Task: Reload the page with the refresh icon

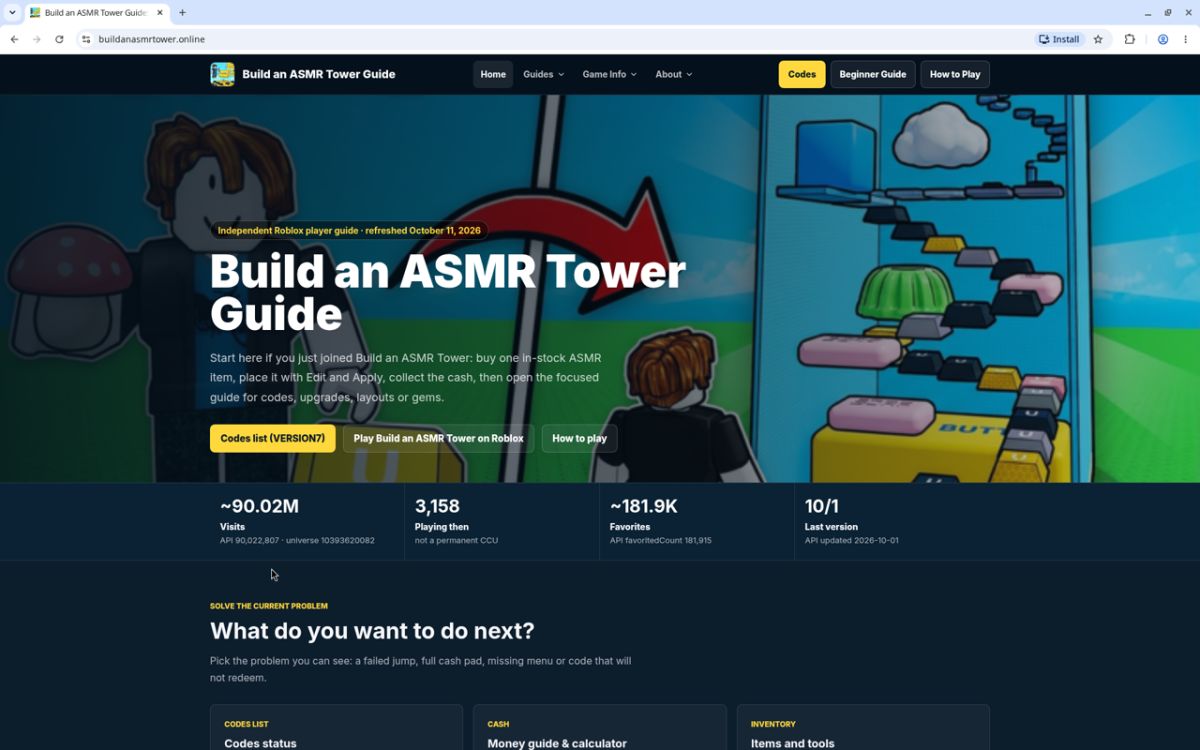Action: pos(59,39)
